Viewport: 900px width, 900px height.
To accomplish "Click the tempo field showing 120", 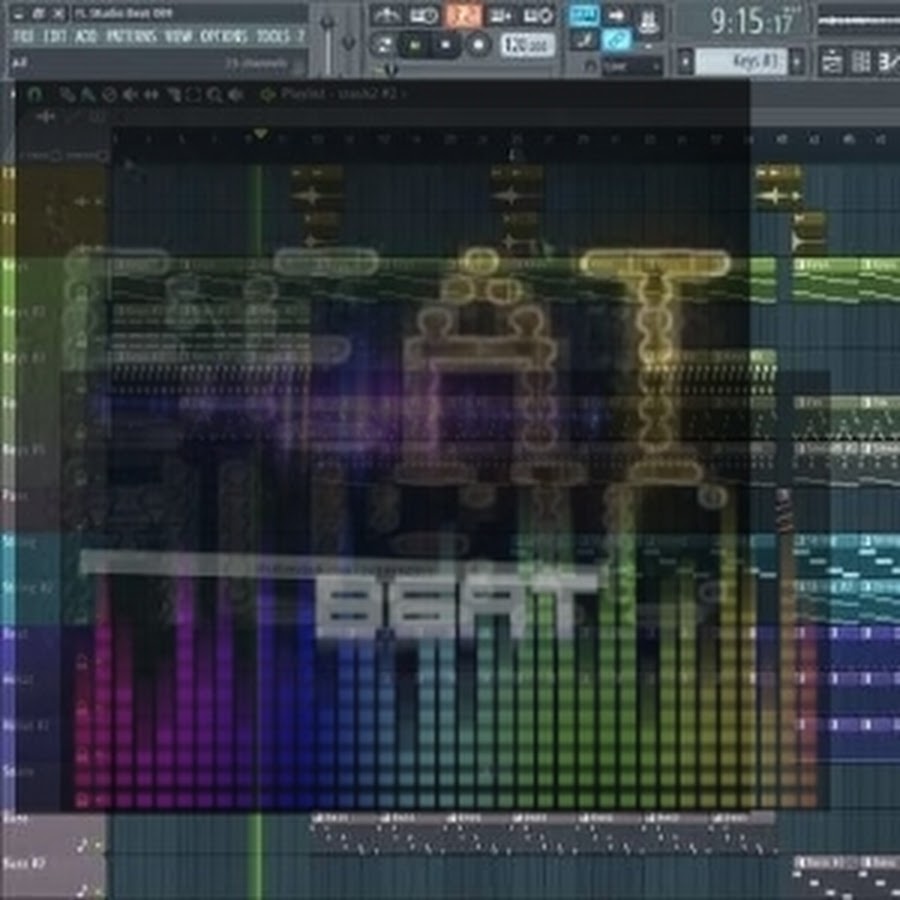I will point(515,45).
